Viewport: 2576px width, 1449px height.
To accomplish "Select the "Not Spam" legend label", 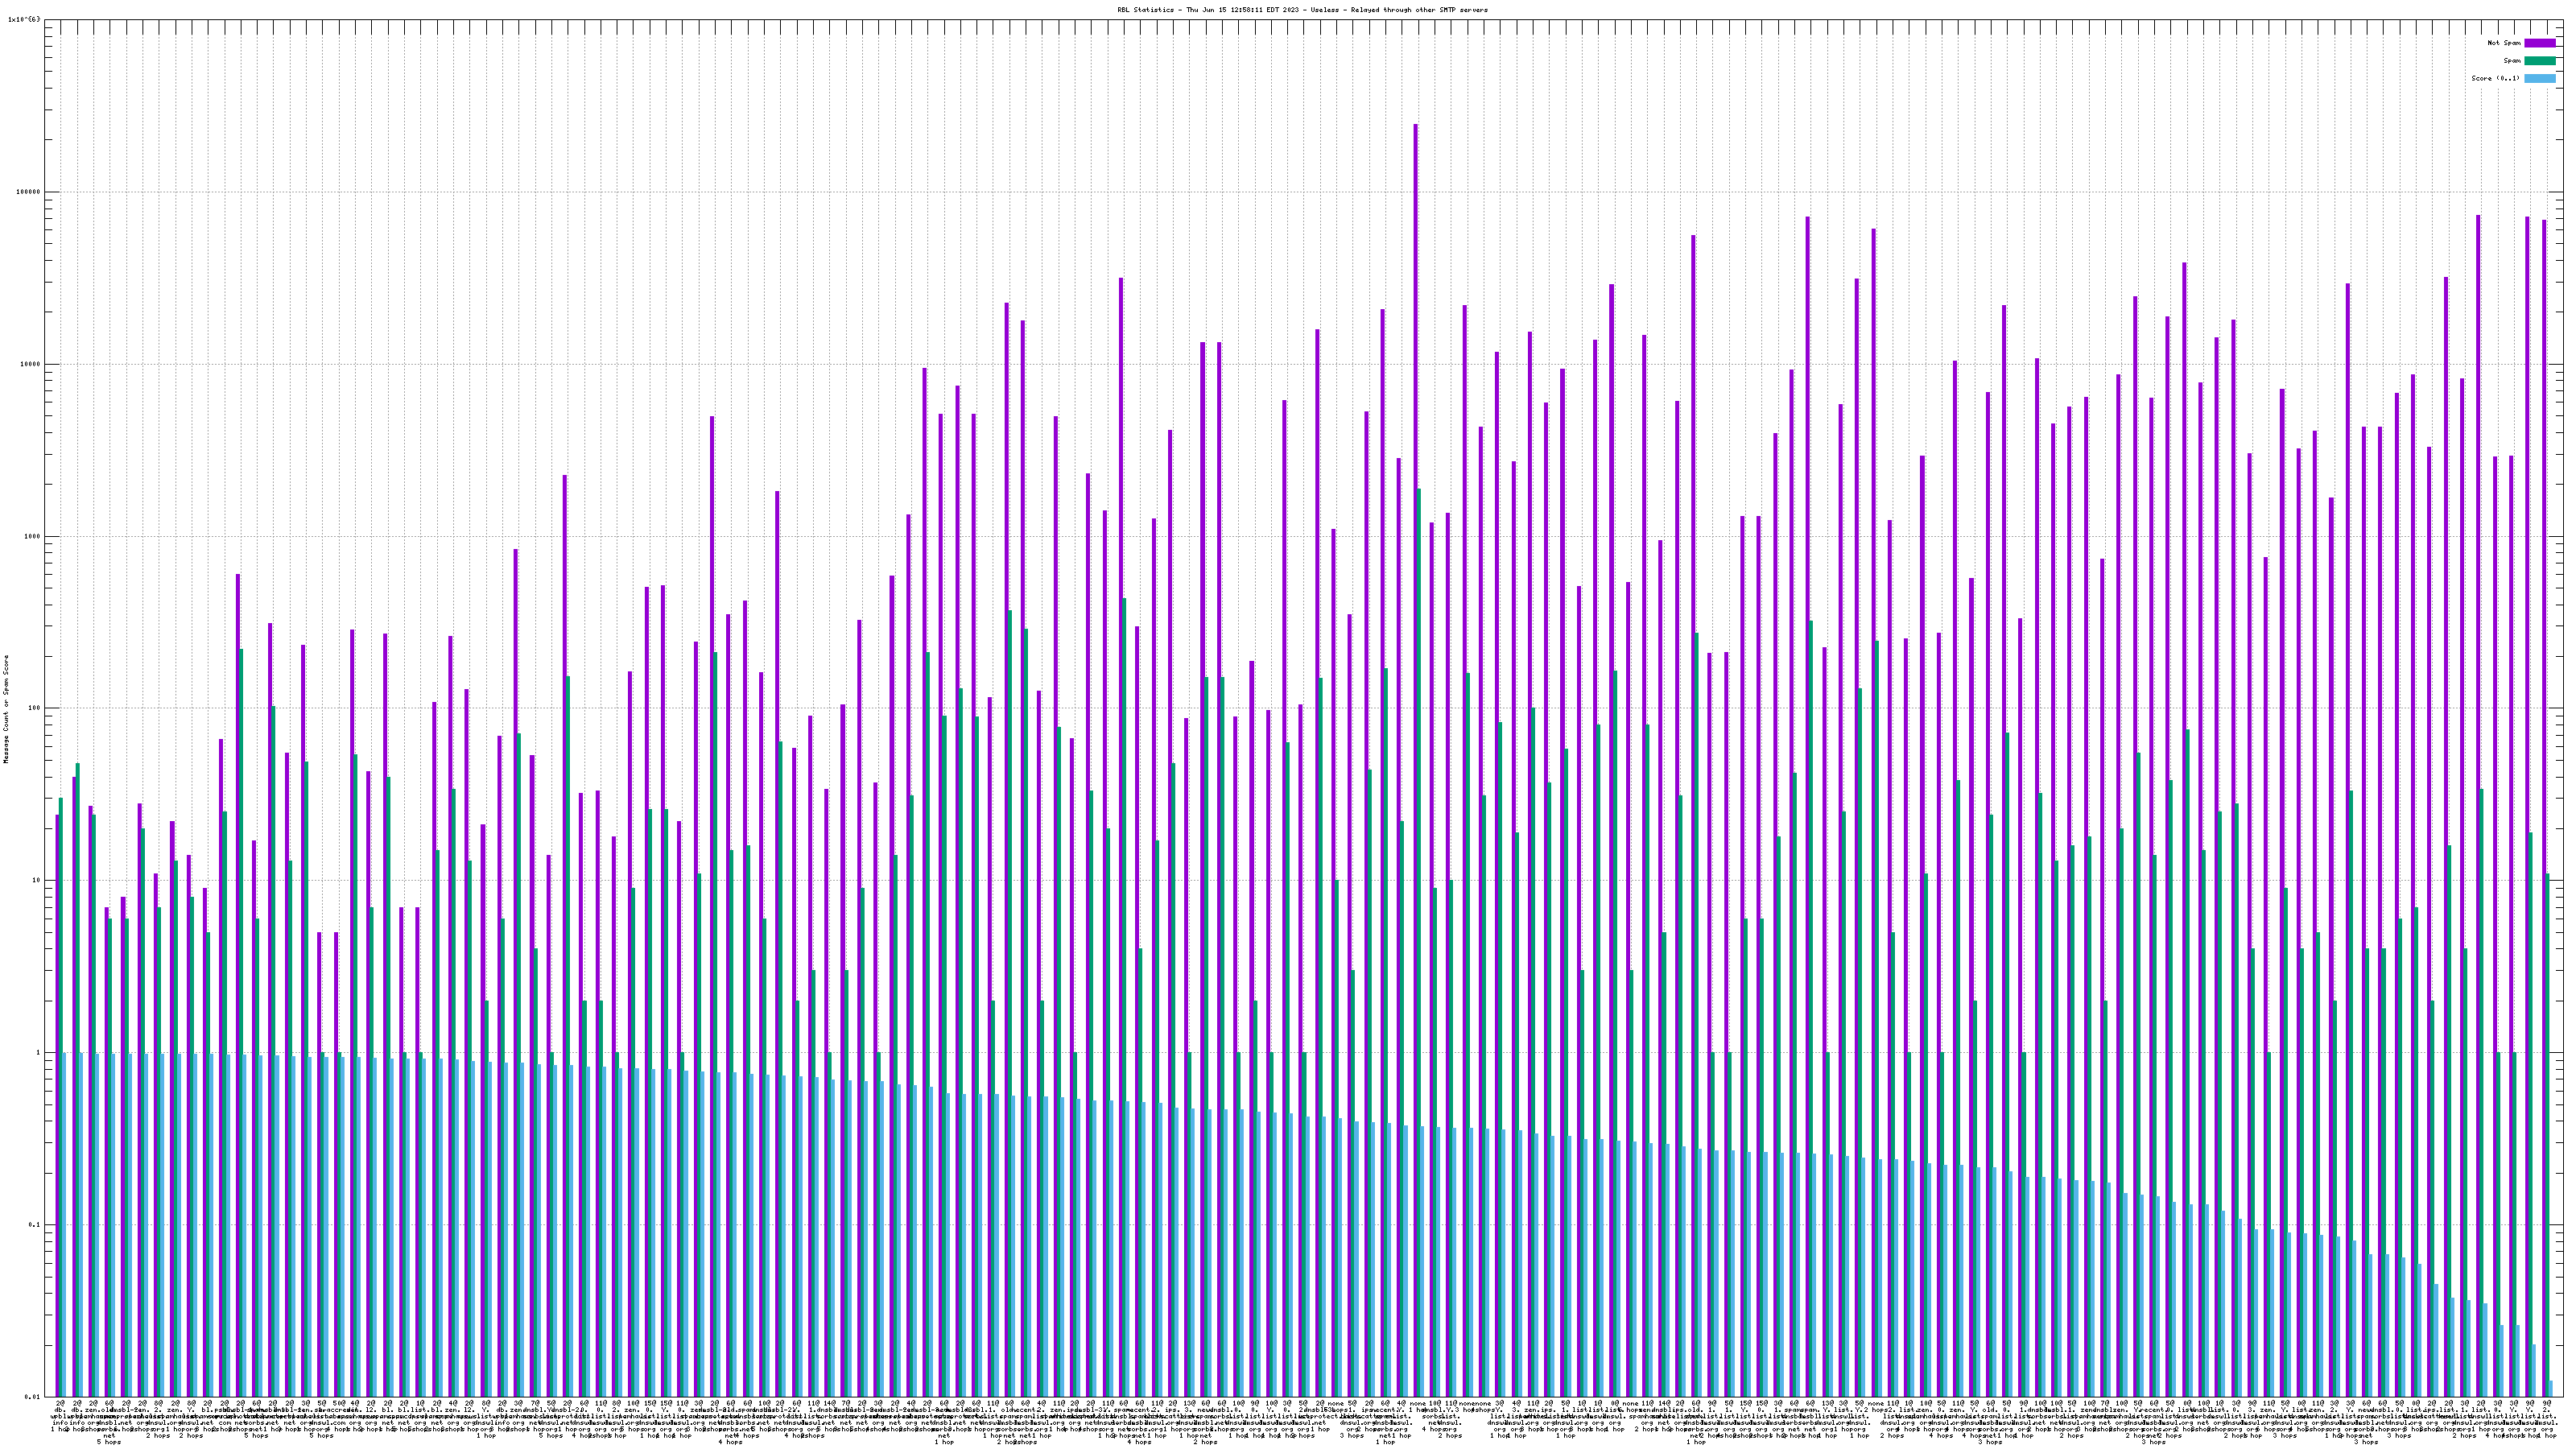I will point(2504,43).
